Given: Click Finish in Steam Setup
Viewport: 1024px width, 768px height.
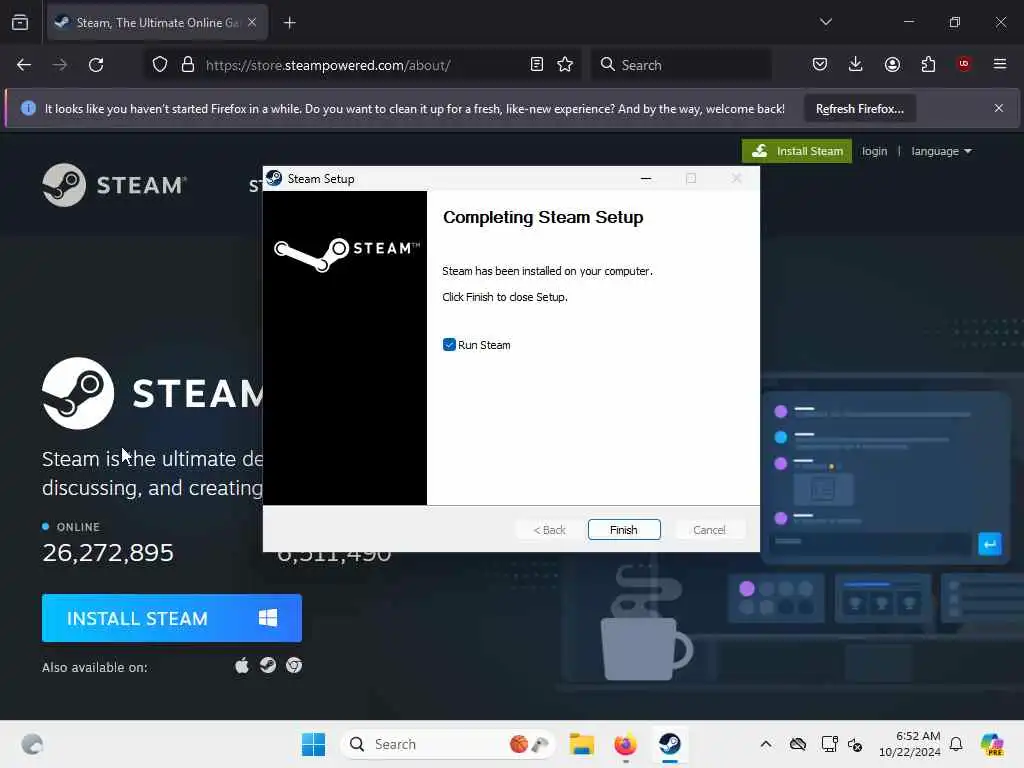Looking at the screenshot, I should [x=624, y=530].
